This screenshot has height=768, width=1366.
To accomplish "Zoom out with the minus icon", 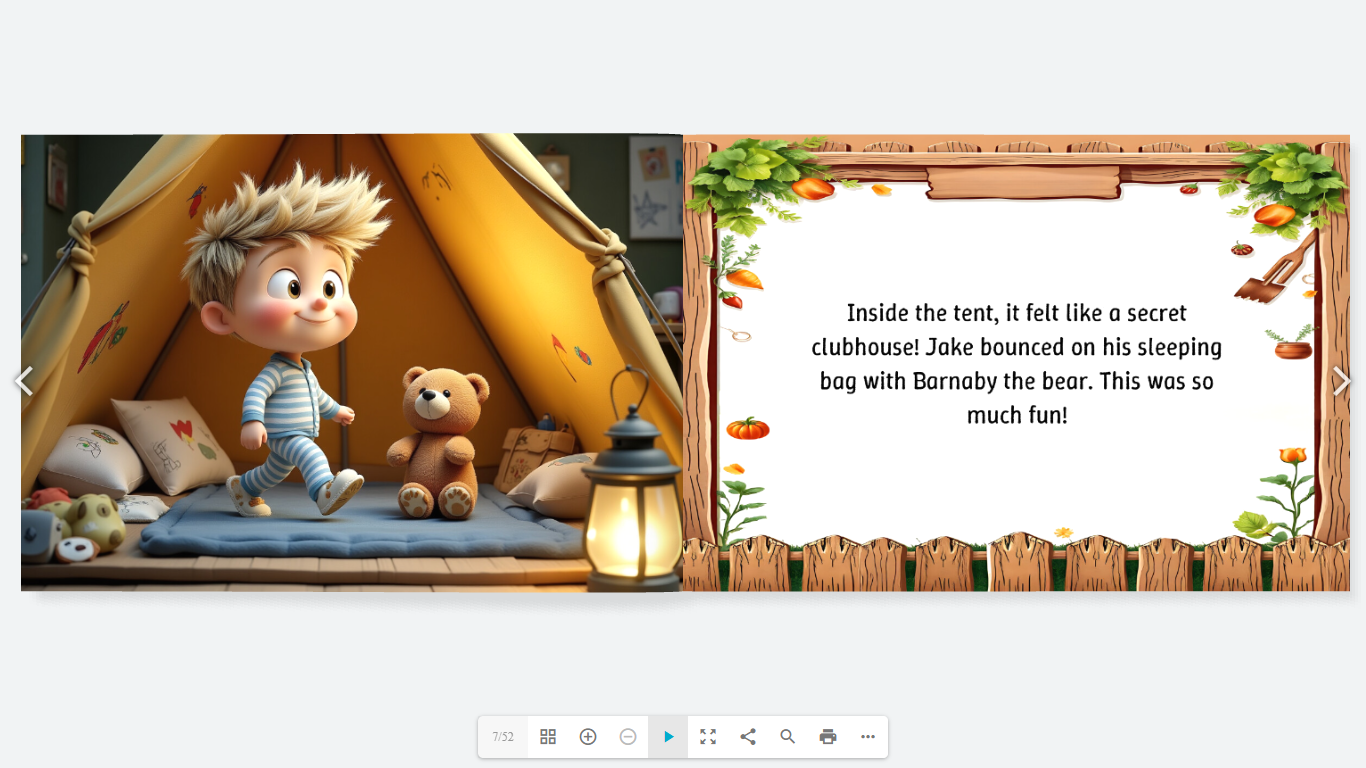I will 628,737.
